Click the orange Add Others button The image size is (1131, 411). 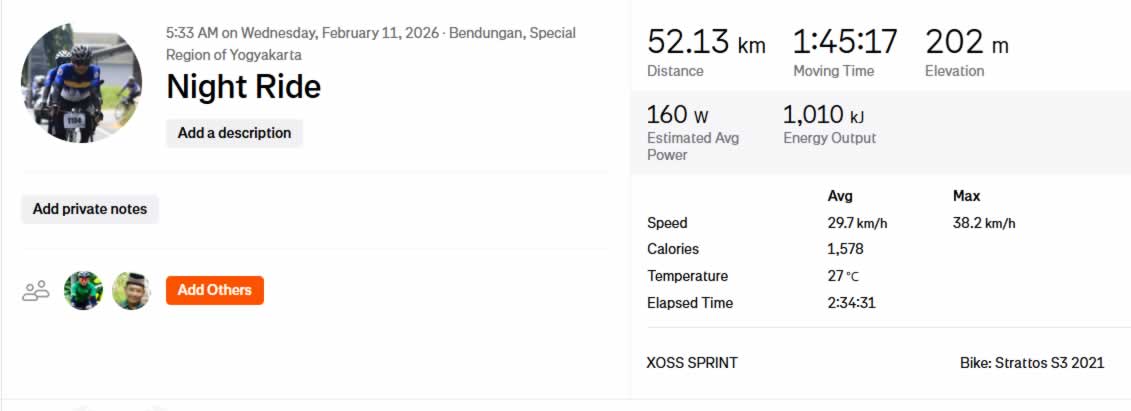coord(214,290)
